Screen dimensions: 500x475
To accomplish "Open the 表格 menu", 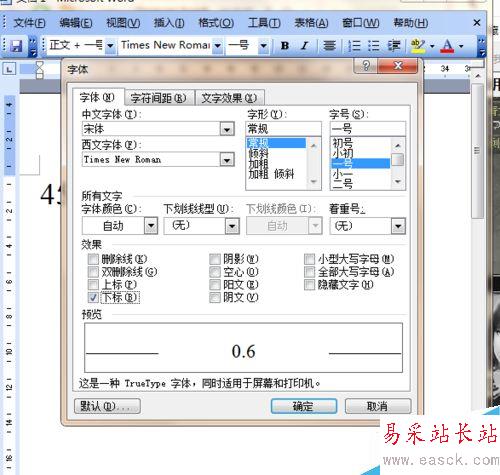I will pos(311,23).
